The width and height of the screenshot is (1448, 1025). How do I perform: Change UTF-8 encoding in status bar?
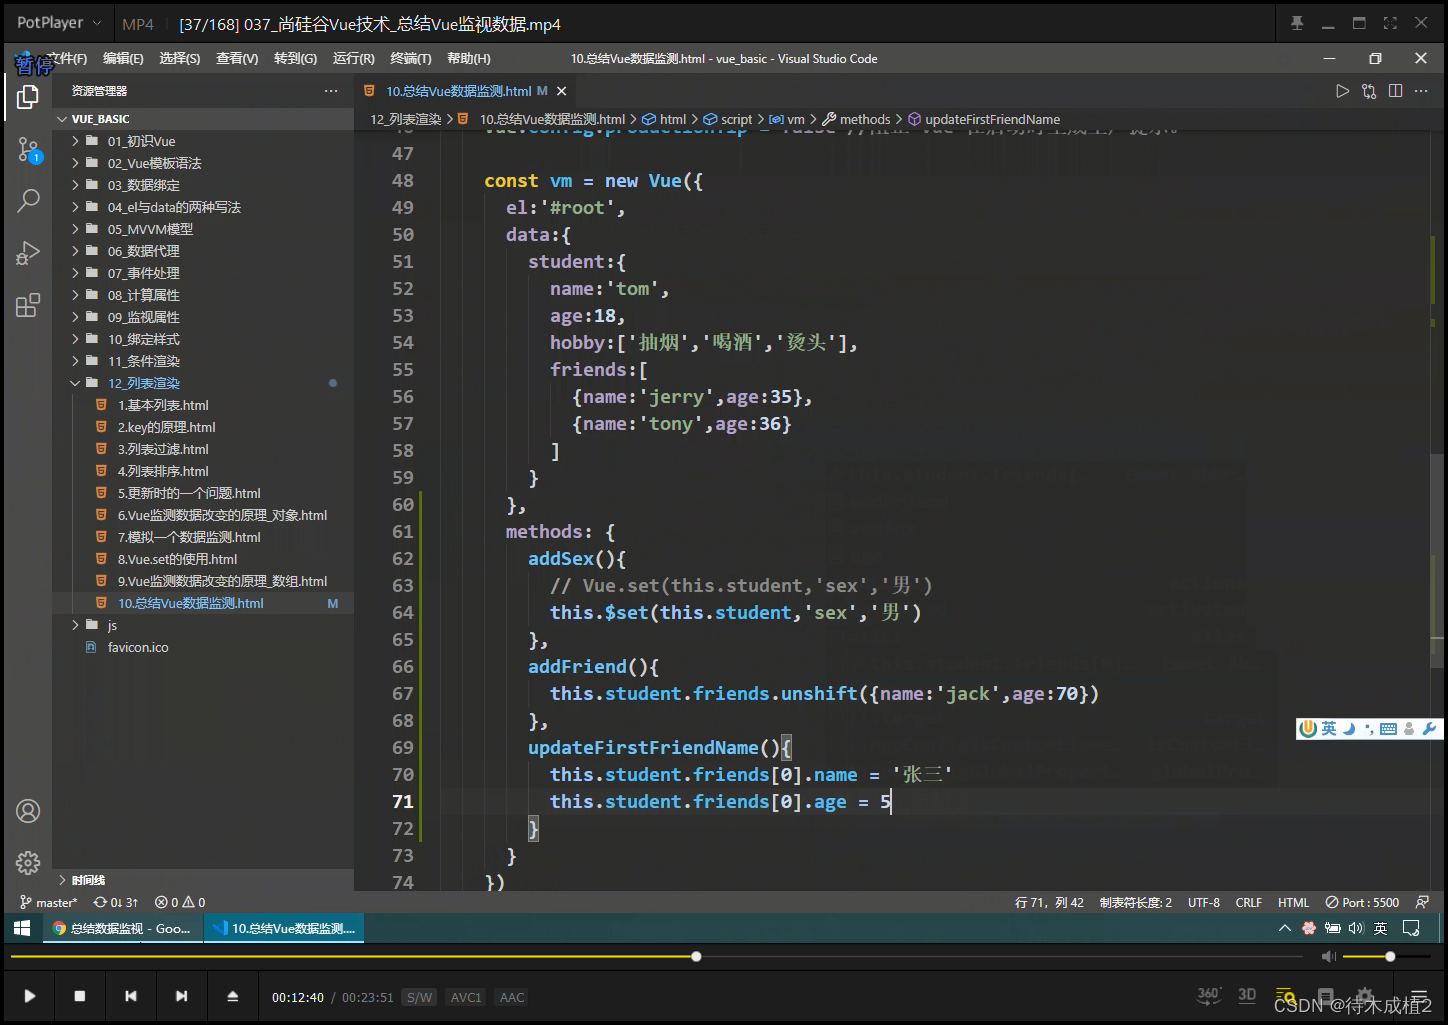point(1203,902)
